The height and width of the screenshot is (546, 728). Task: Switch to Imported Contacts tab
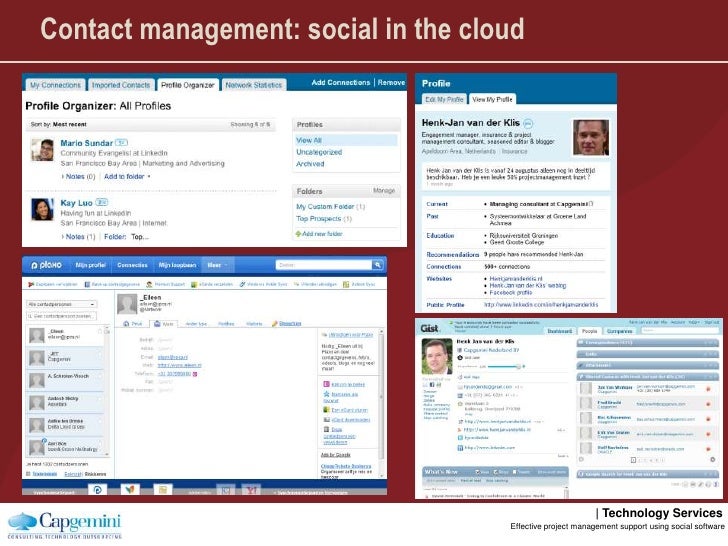pos(121,85)
